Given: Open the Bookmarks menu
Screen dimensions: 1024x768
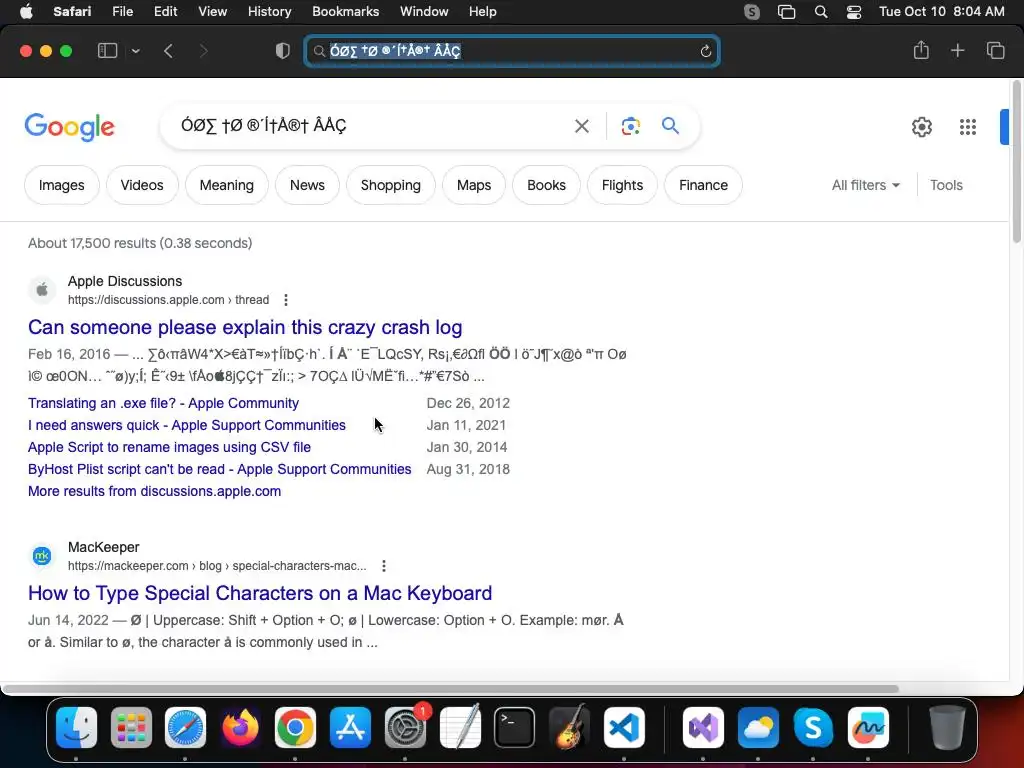Looking at the screenshot, I should (x=345, y=12).
